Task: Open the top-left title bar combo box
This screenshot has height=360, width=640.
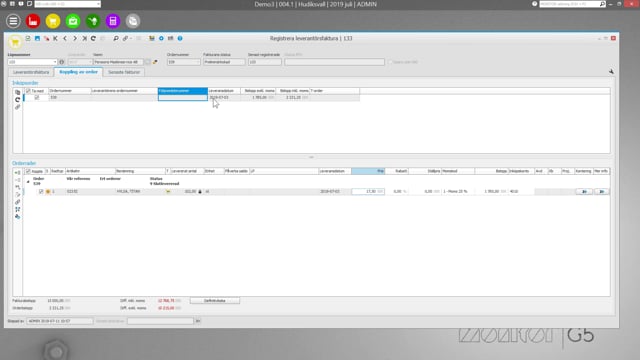Action: coord(67,4)
